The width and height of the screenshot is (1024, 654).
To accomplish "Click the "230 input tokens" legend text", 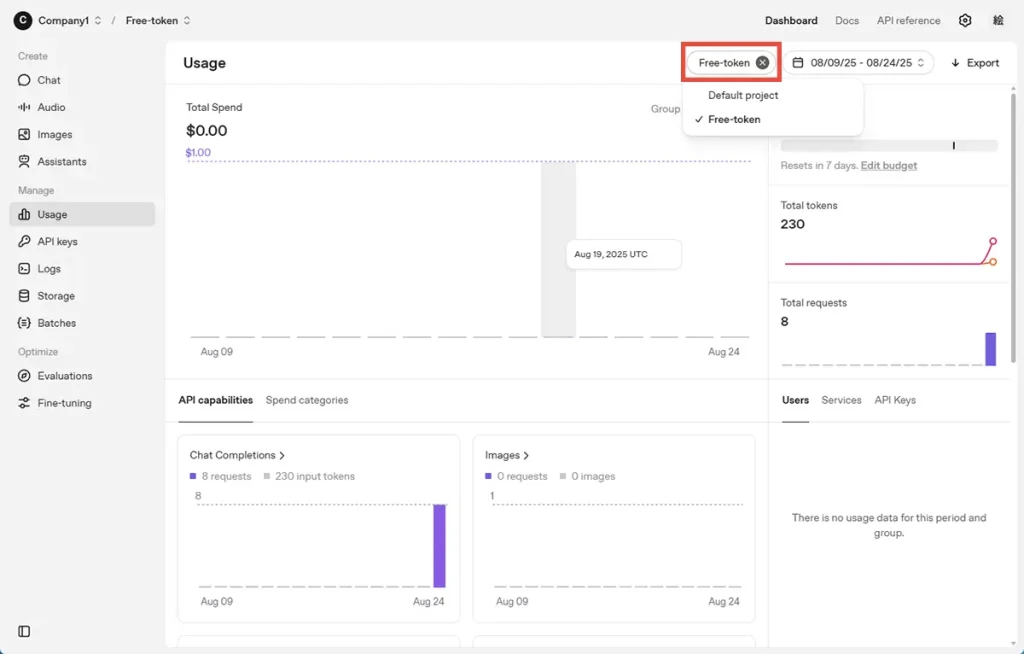I will pos(315,476).
